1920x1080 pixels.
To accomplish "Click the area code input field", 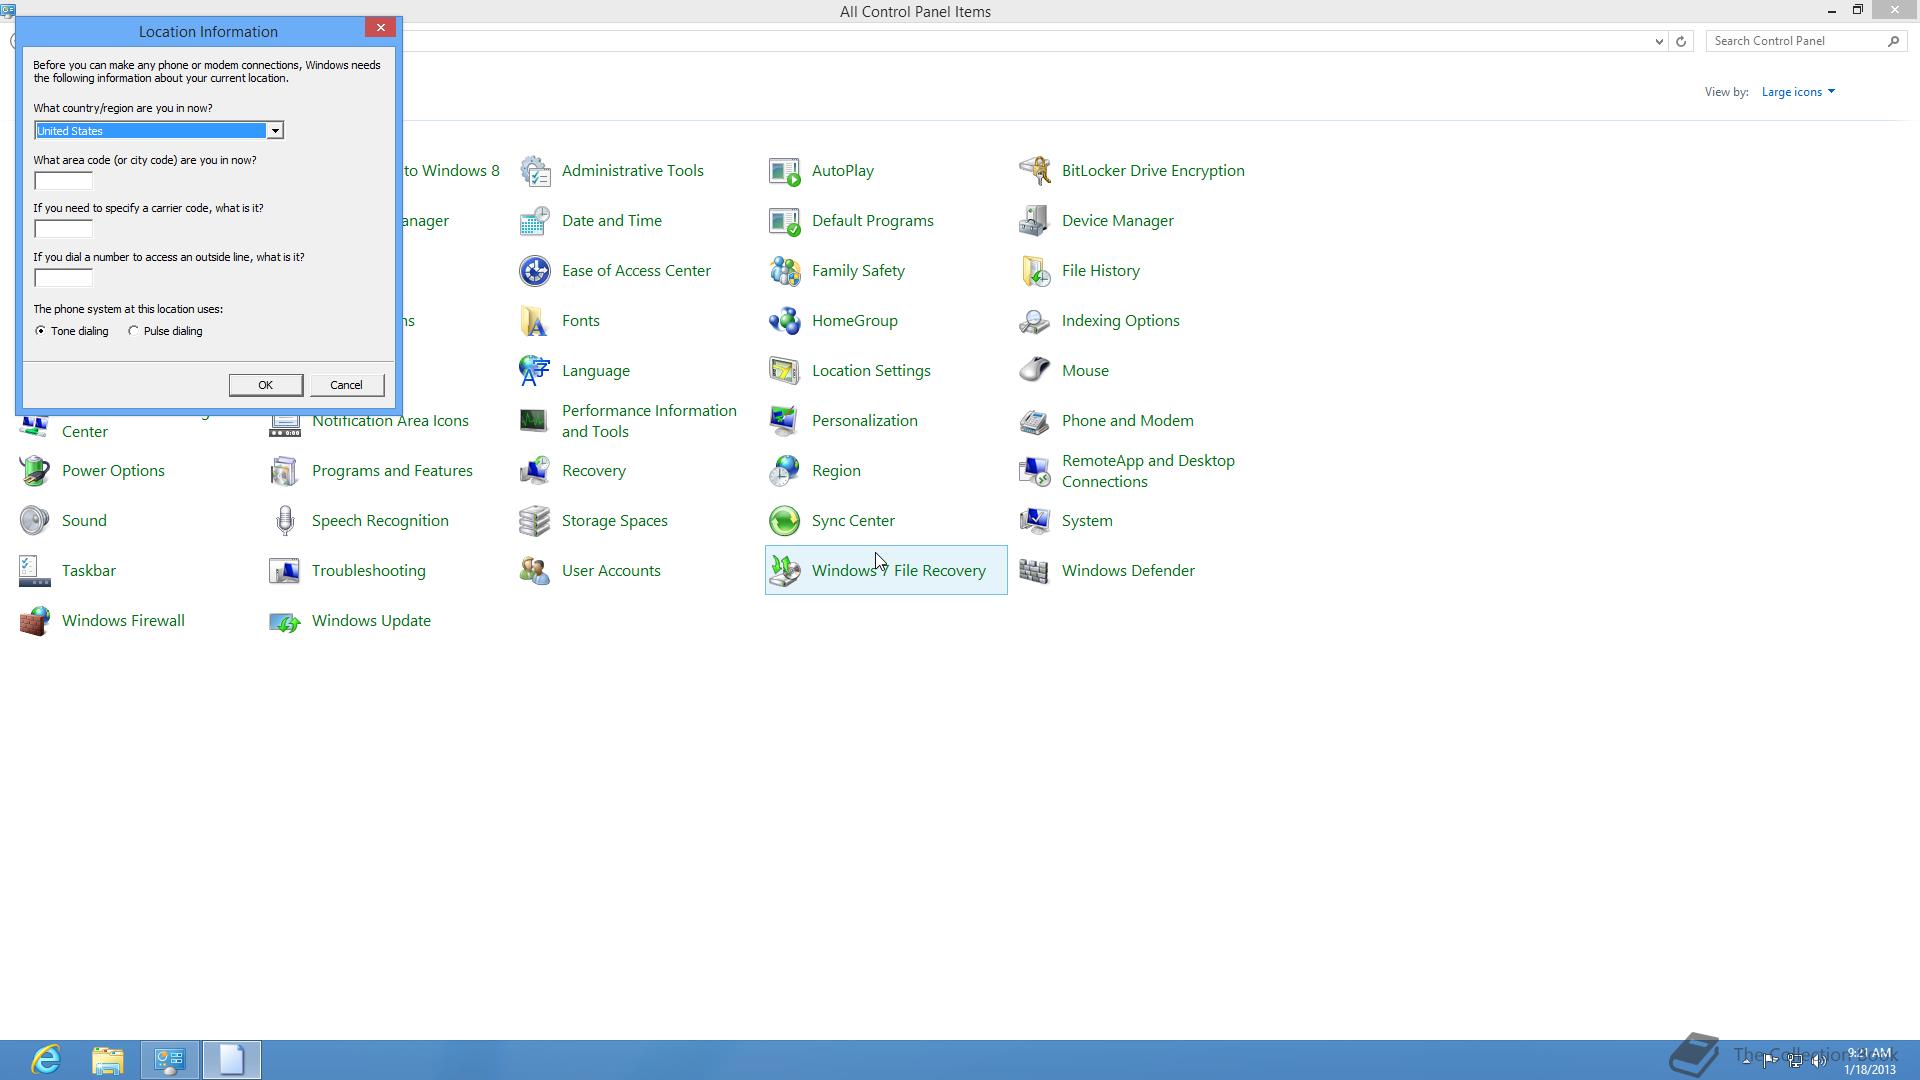I will click(x=63, y=181).
